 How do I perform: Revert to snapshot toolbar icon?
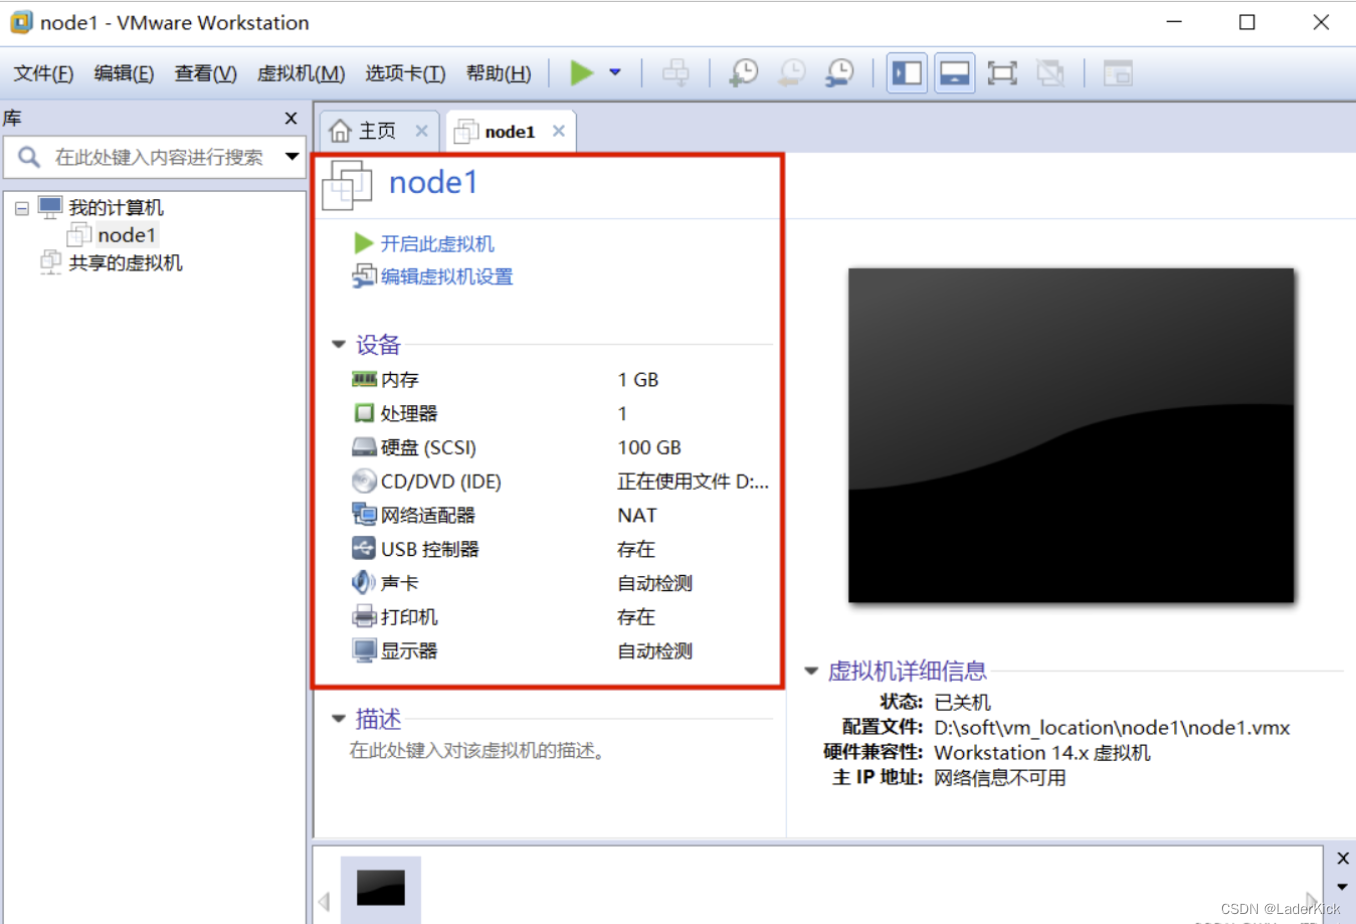[x=791, y=73]
